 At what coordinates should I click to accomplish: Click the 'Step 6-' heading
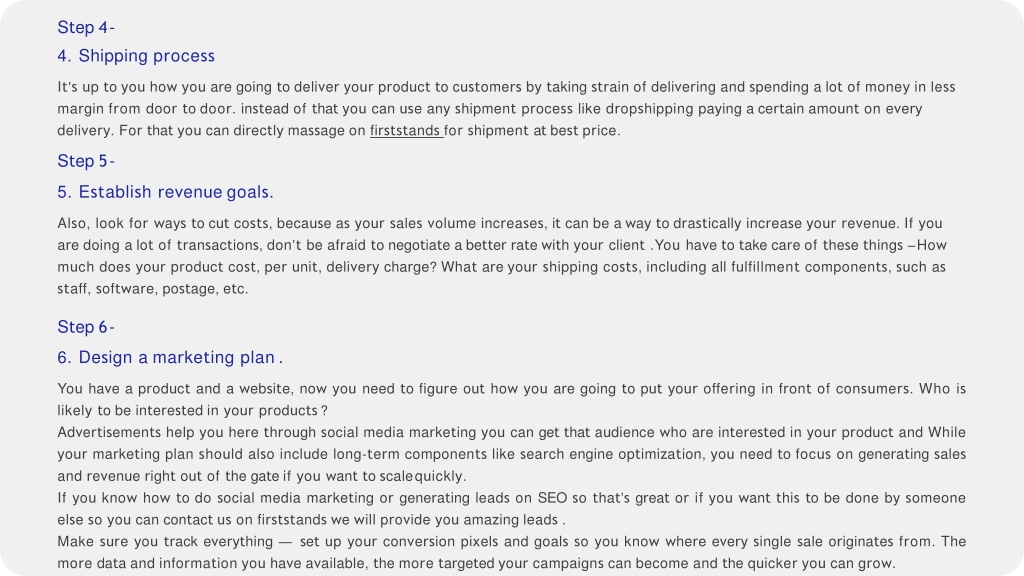[86, 327]
